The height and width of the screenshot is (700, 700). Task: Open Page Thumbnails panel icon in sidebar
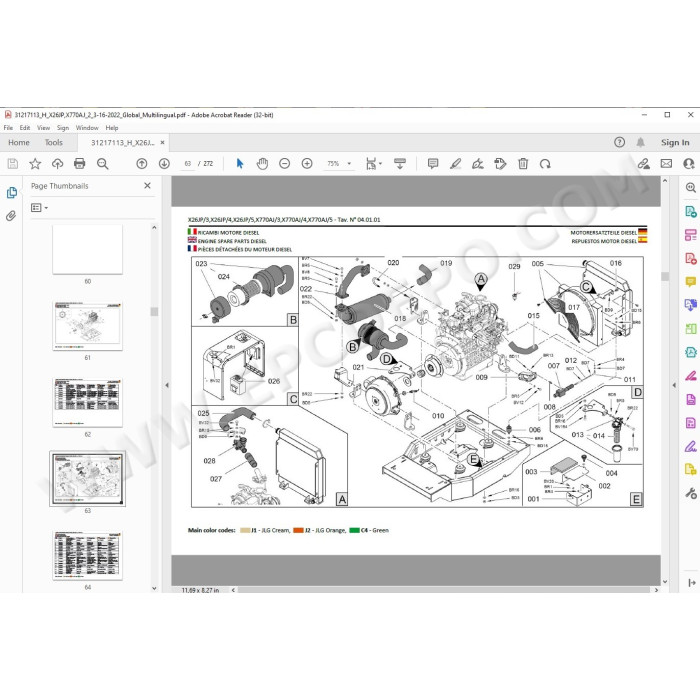(12, 192)
